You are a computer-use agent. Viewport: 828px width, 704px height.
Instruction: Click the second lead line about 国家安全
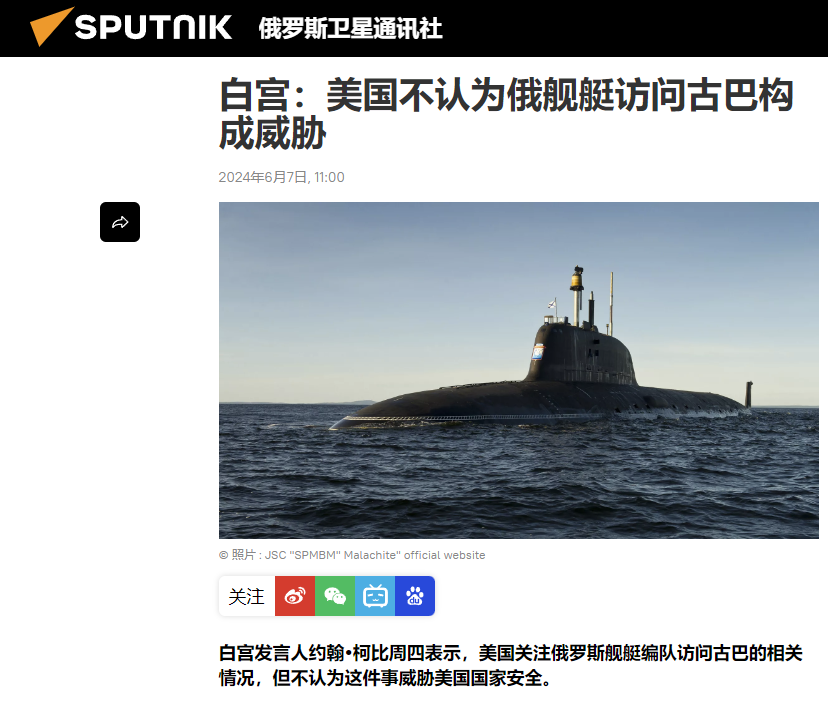click(385, 678)
